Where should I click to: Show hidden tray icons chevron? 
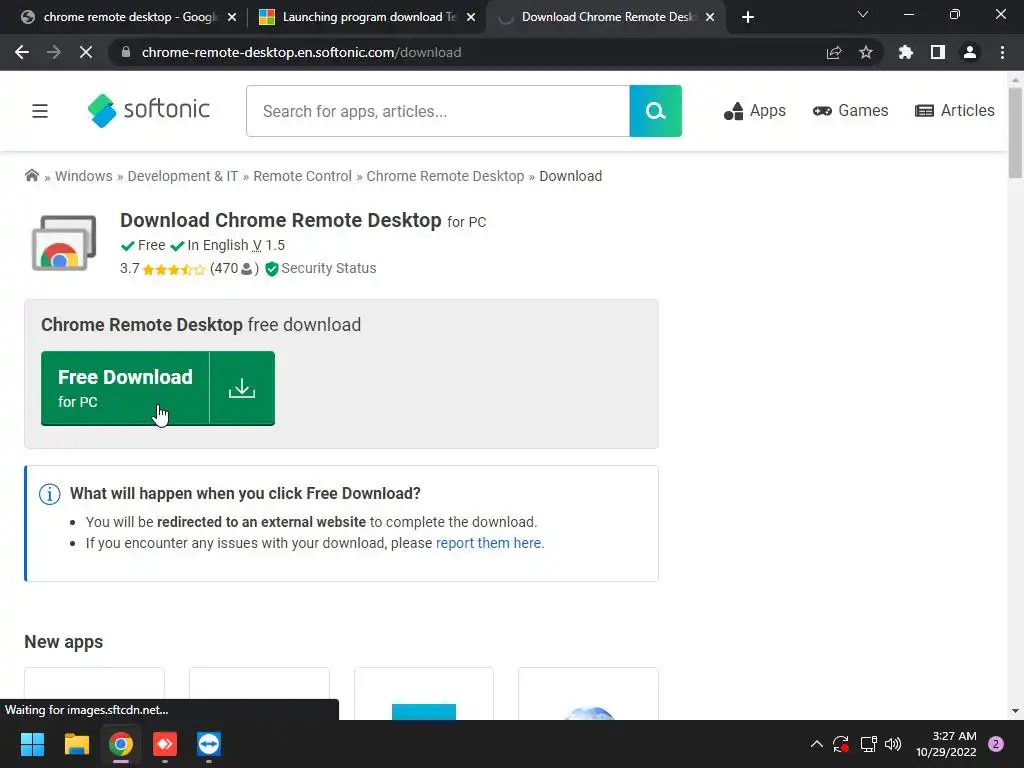(x=816, y=744)
